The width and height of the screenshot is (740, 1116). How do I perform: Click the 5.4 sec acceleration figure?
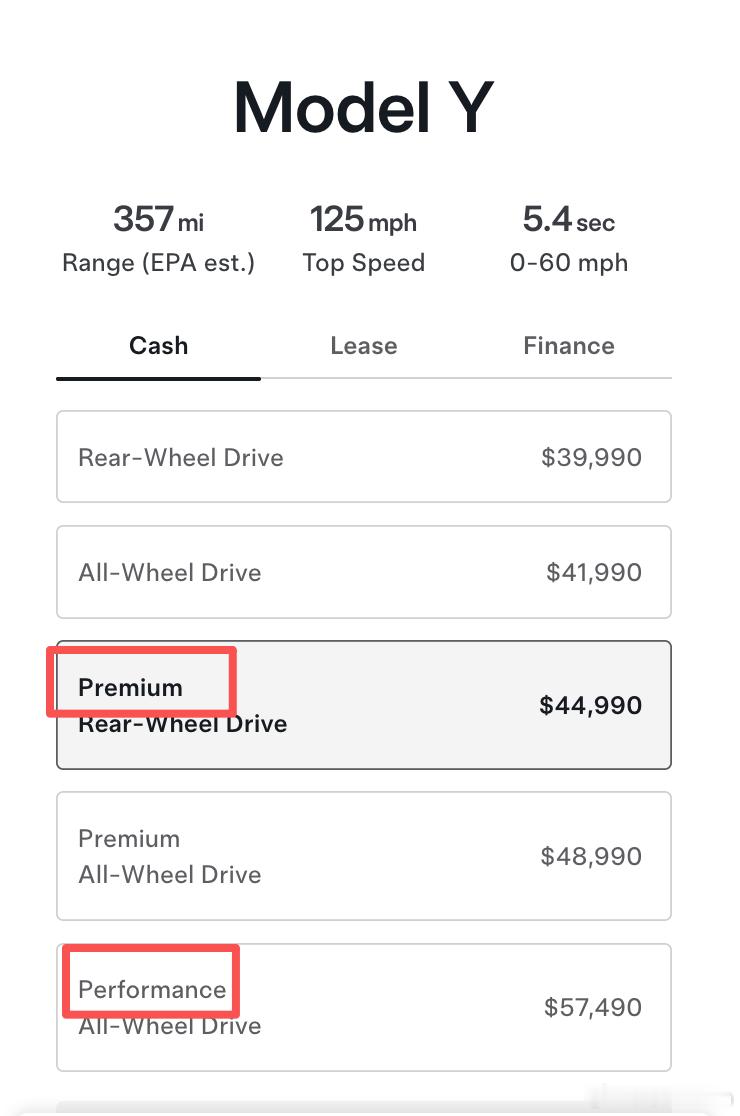click(568, 219)
